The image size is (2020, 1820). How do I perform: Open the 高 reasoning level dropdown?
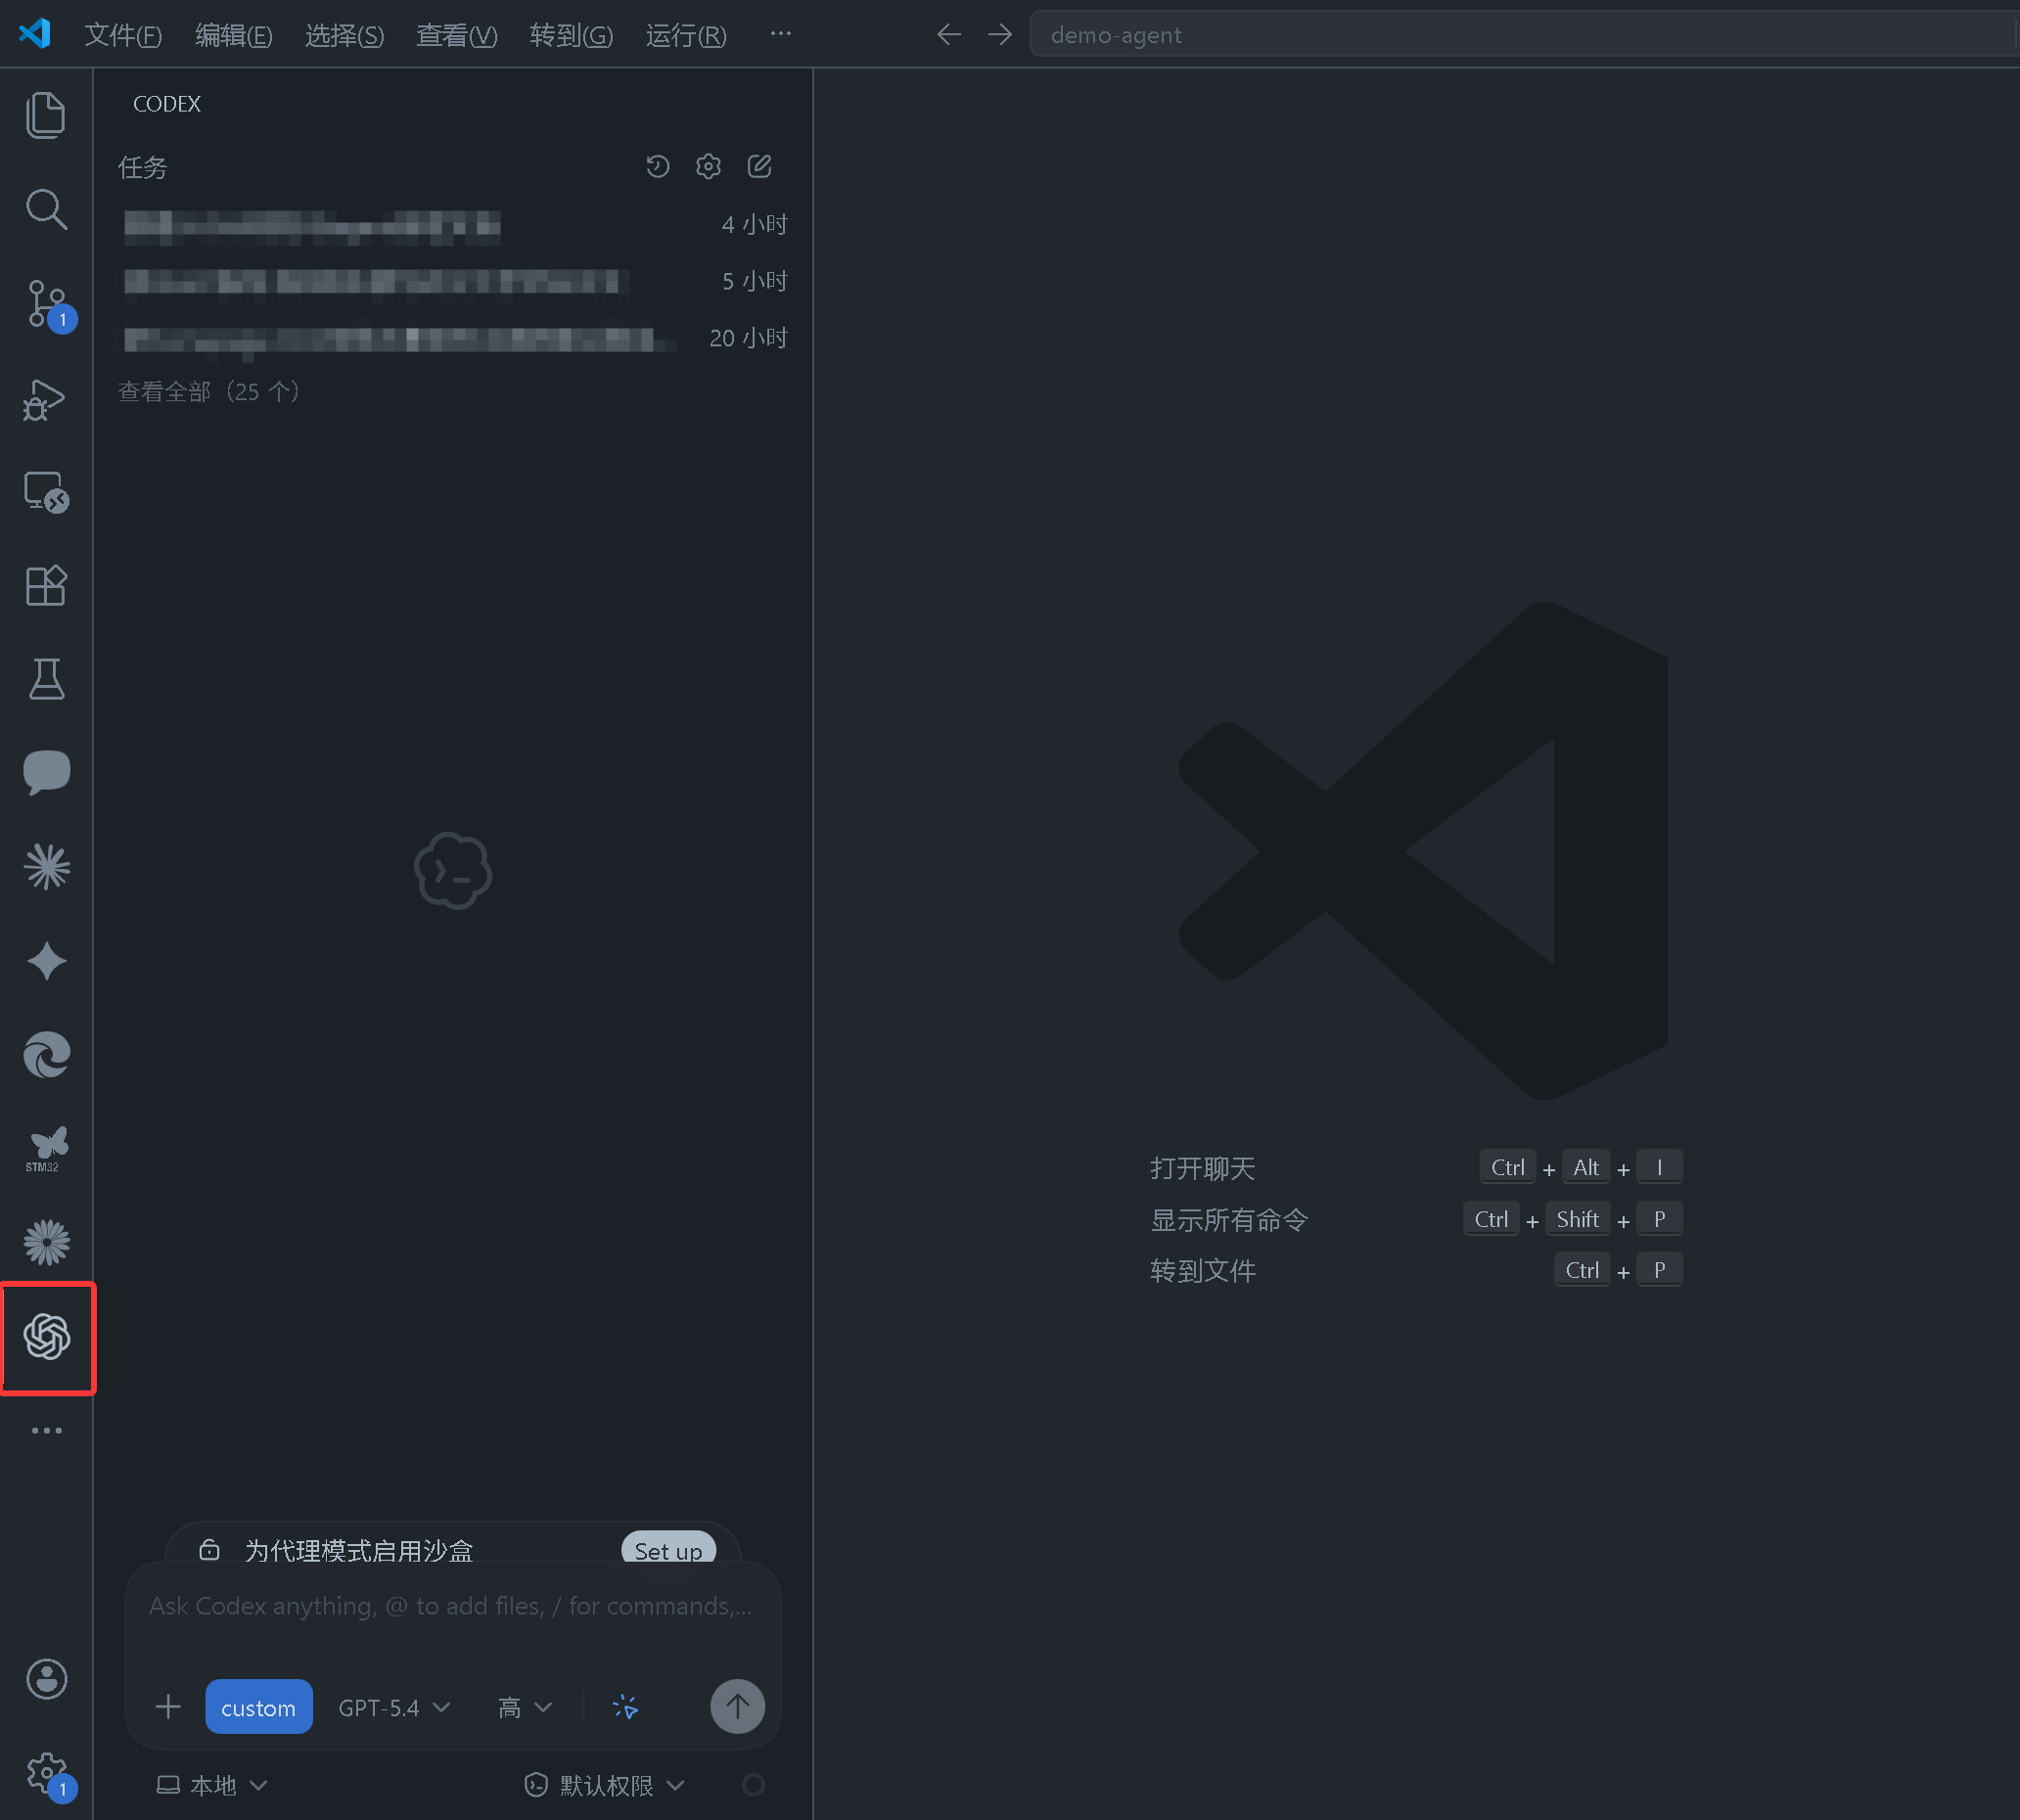coord(524,1707)
